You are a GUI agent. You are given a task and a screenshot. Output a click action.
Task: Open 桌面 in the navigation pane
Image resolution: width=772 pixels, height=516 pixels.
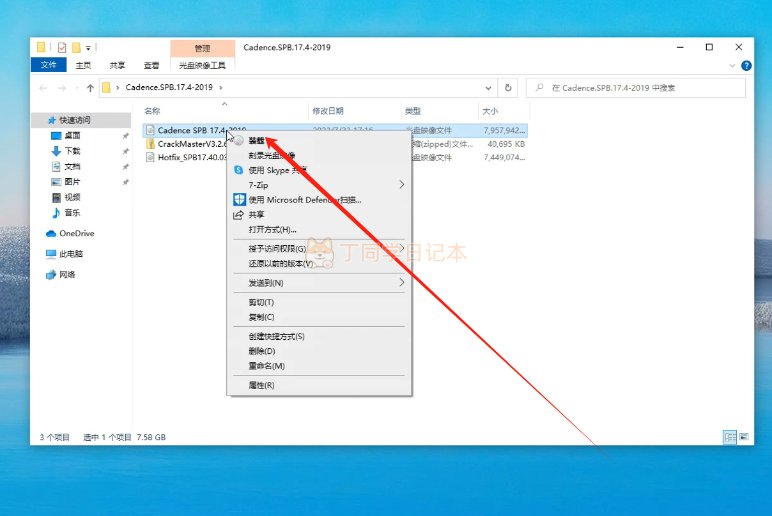[x=72, y=135]
